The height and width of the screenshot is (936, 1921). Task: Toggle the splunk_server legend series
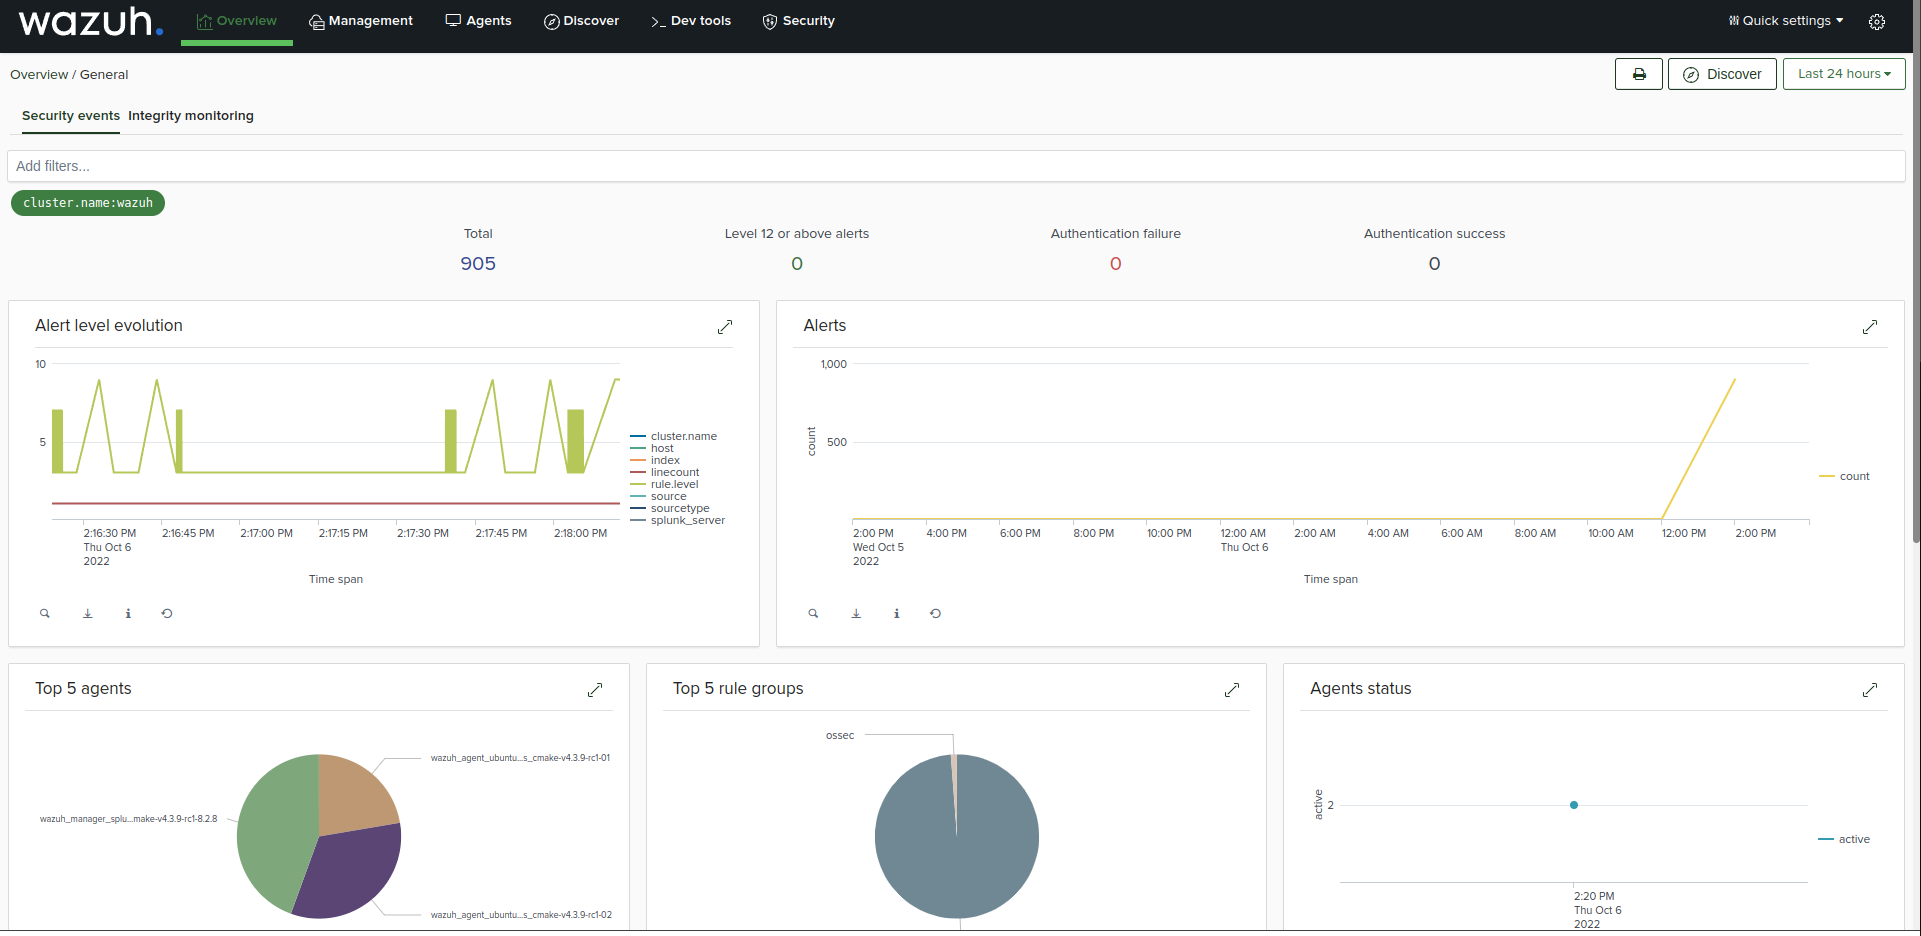678,521
